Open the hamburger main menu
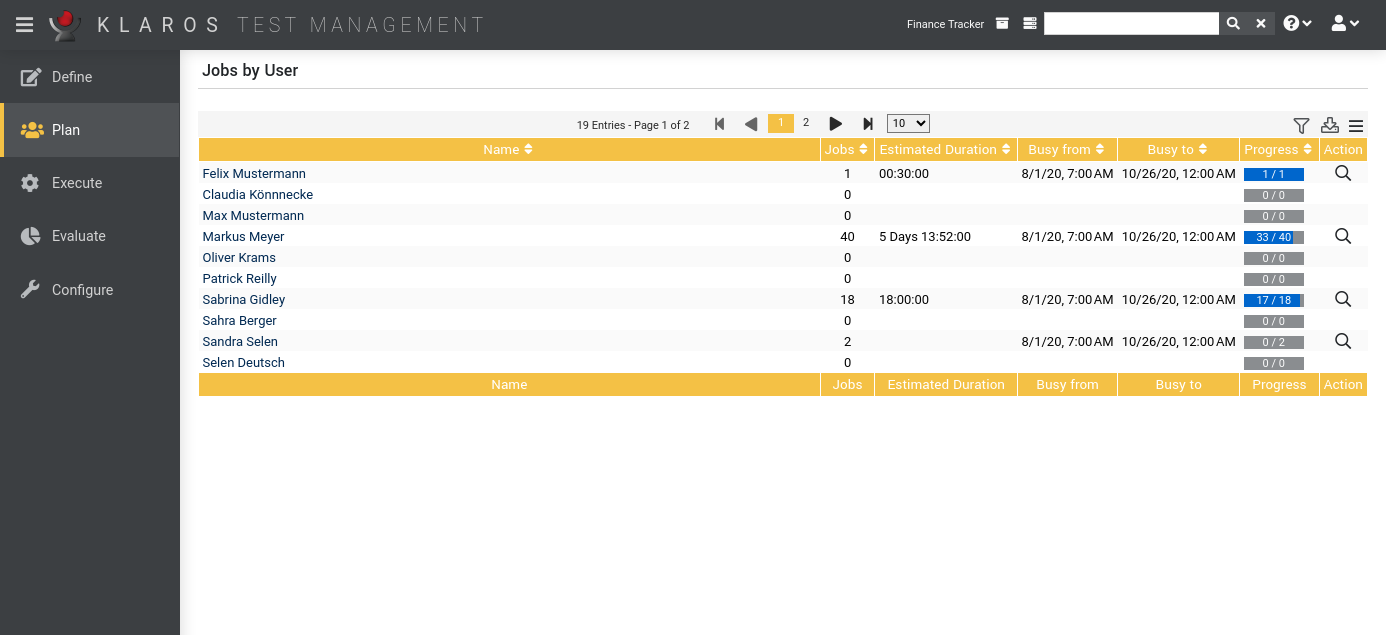This screenshot has width=1386, height=635. [x=25, y=24]
